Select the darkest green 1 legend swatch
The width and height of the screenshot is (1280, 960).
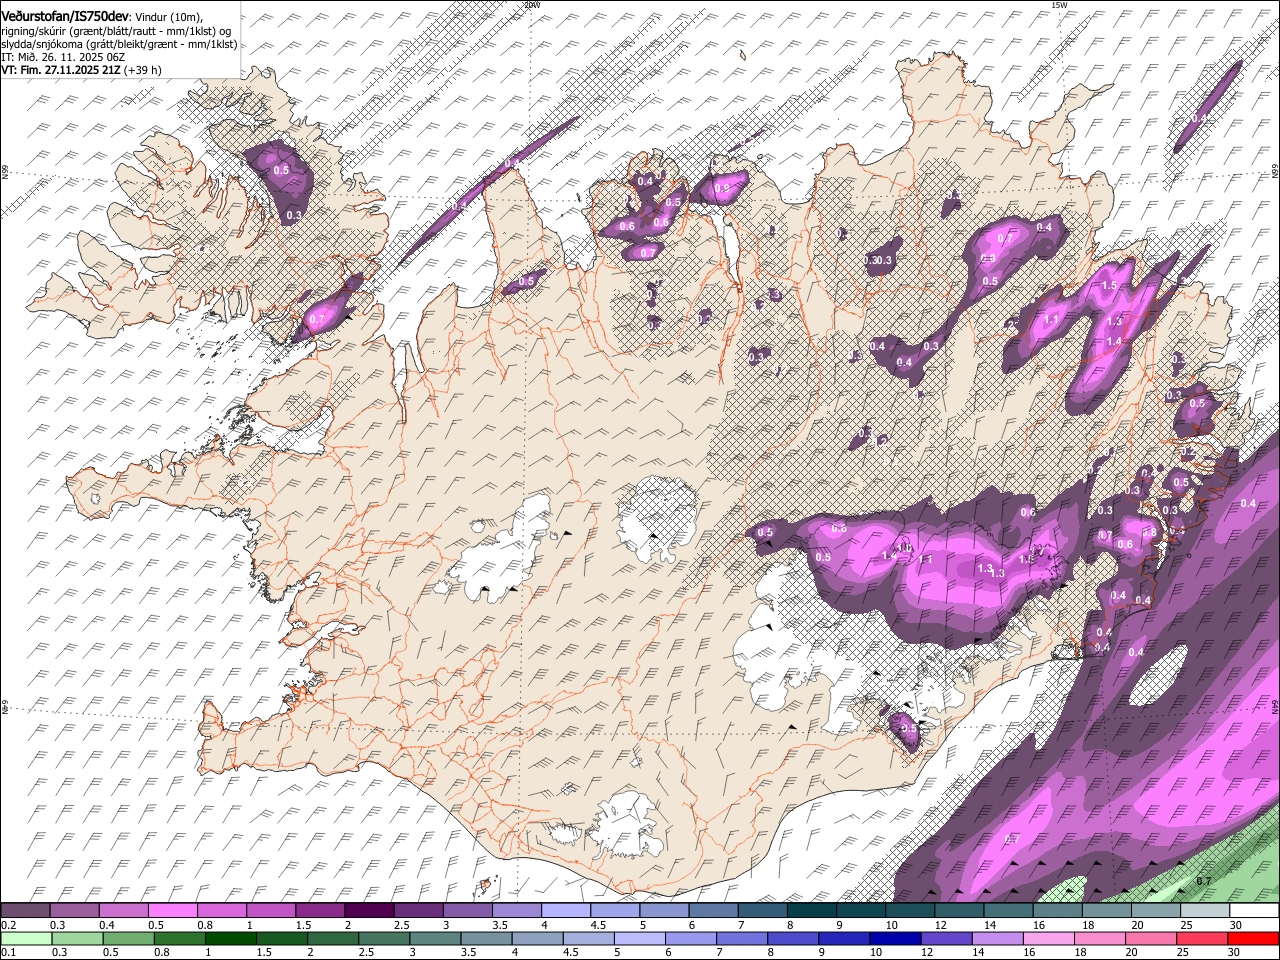click(232, 938)
